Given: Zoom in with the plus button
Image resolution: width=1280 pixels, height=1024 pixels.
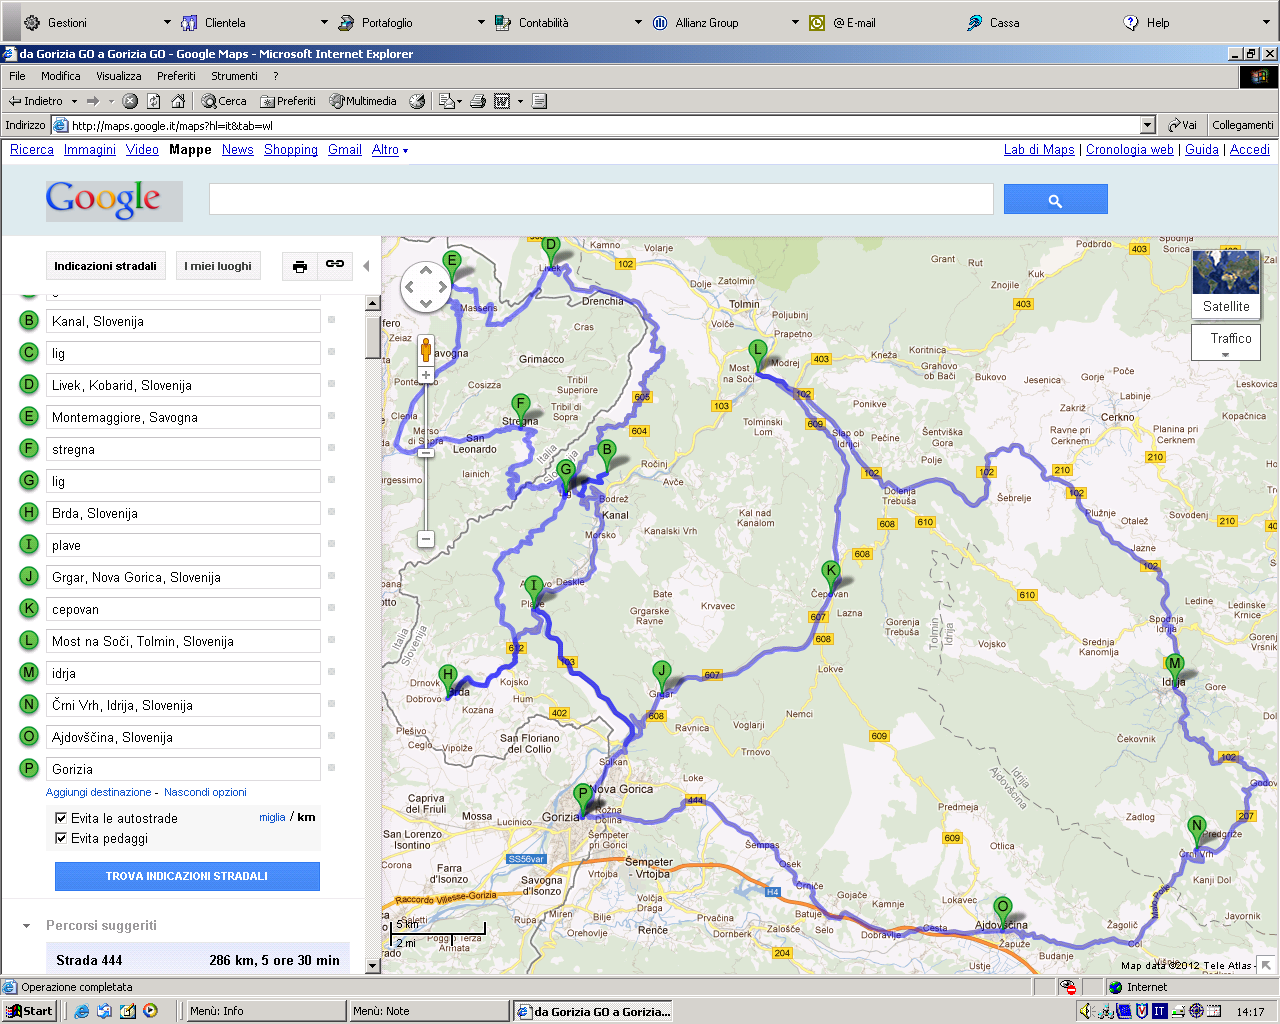Looking at the screenshot, I should (426, 375).
